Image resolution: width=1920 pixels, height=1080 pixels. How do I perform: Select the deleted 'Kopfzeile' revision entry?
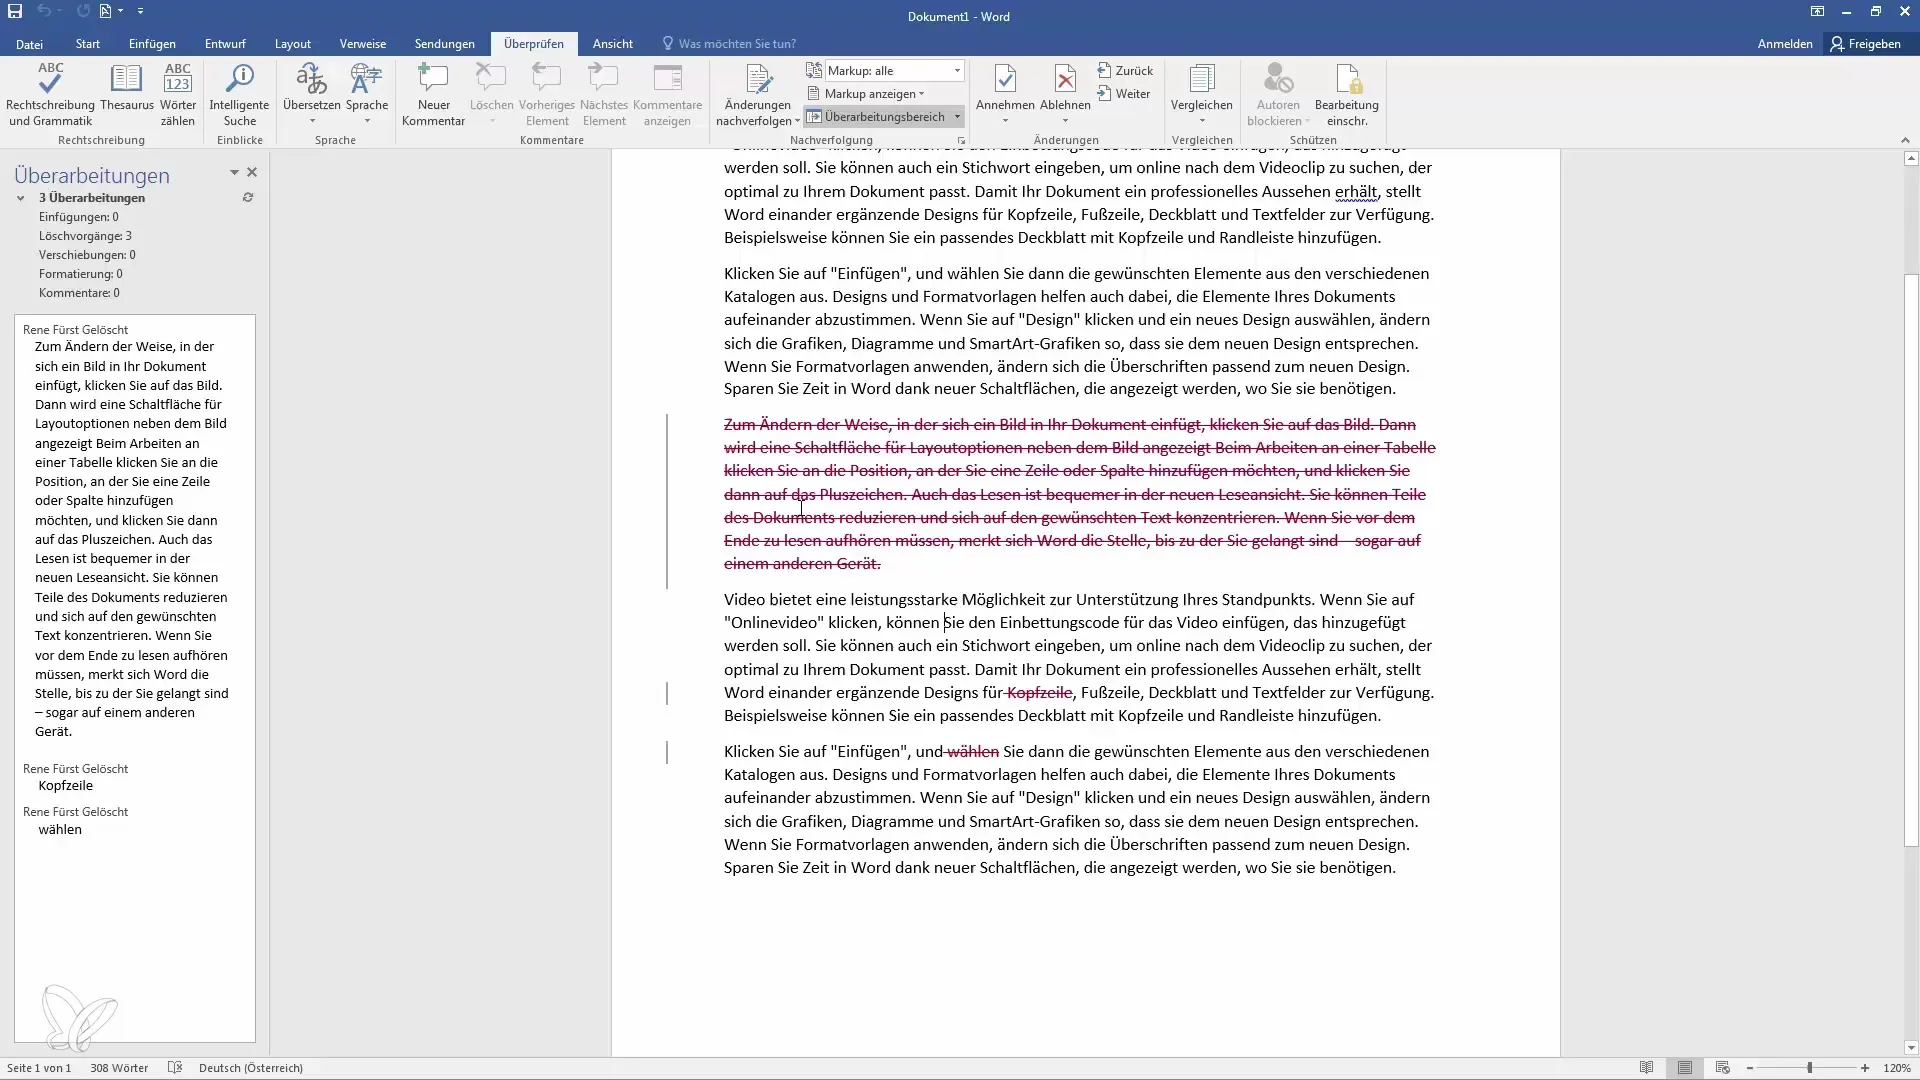66,786
